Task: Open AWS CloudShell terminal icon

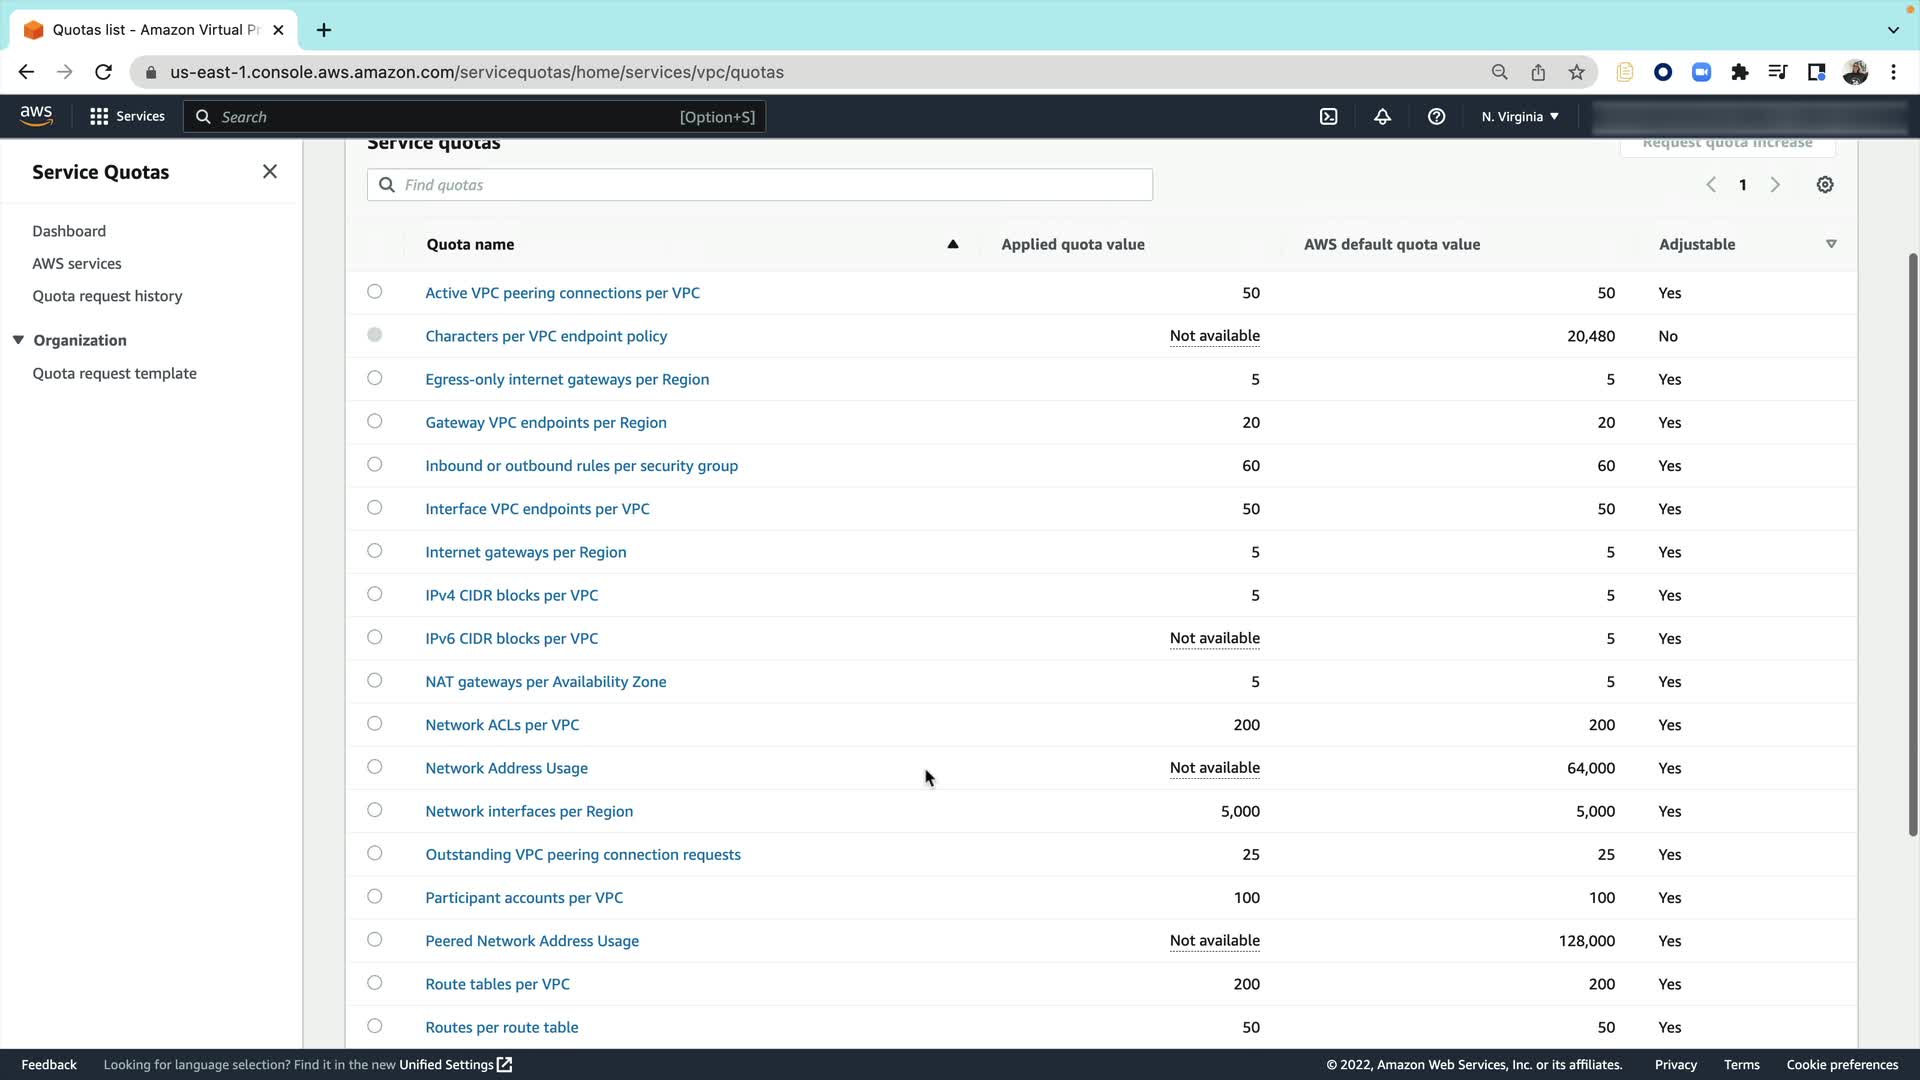Action: point(1328,117)
